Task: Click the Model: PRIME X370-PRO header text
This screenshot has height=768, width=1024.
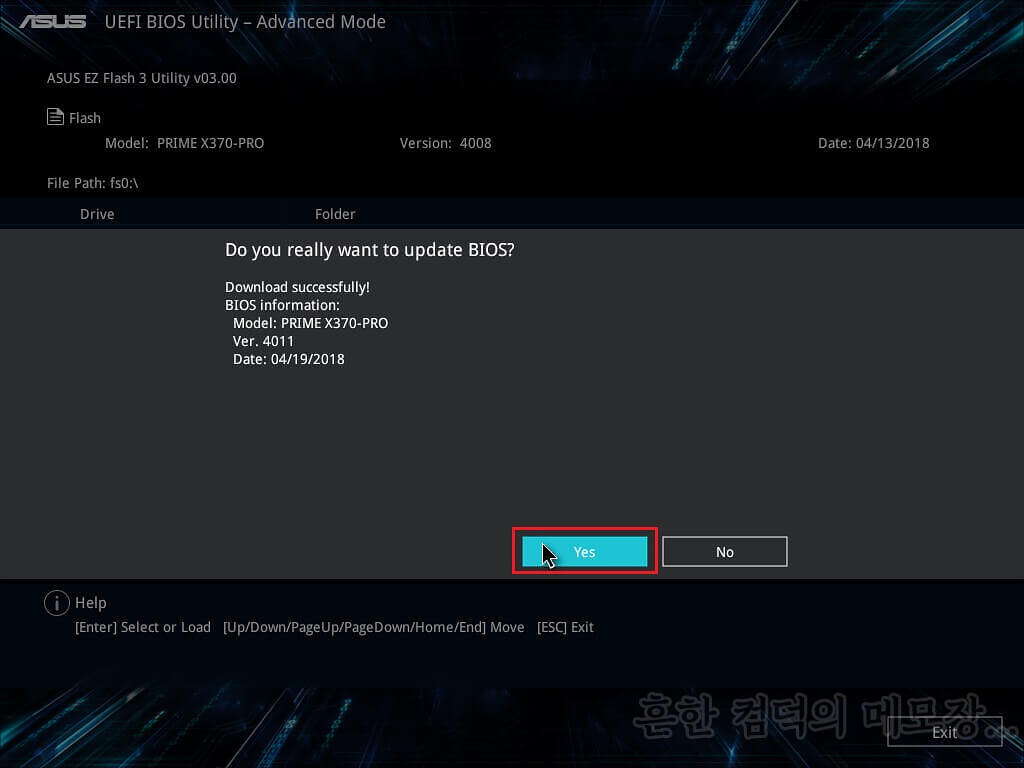Action: coord(184,143)
